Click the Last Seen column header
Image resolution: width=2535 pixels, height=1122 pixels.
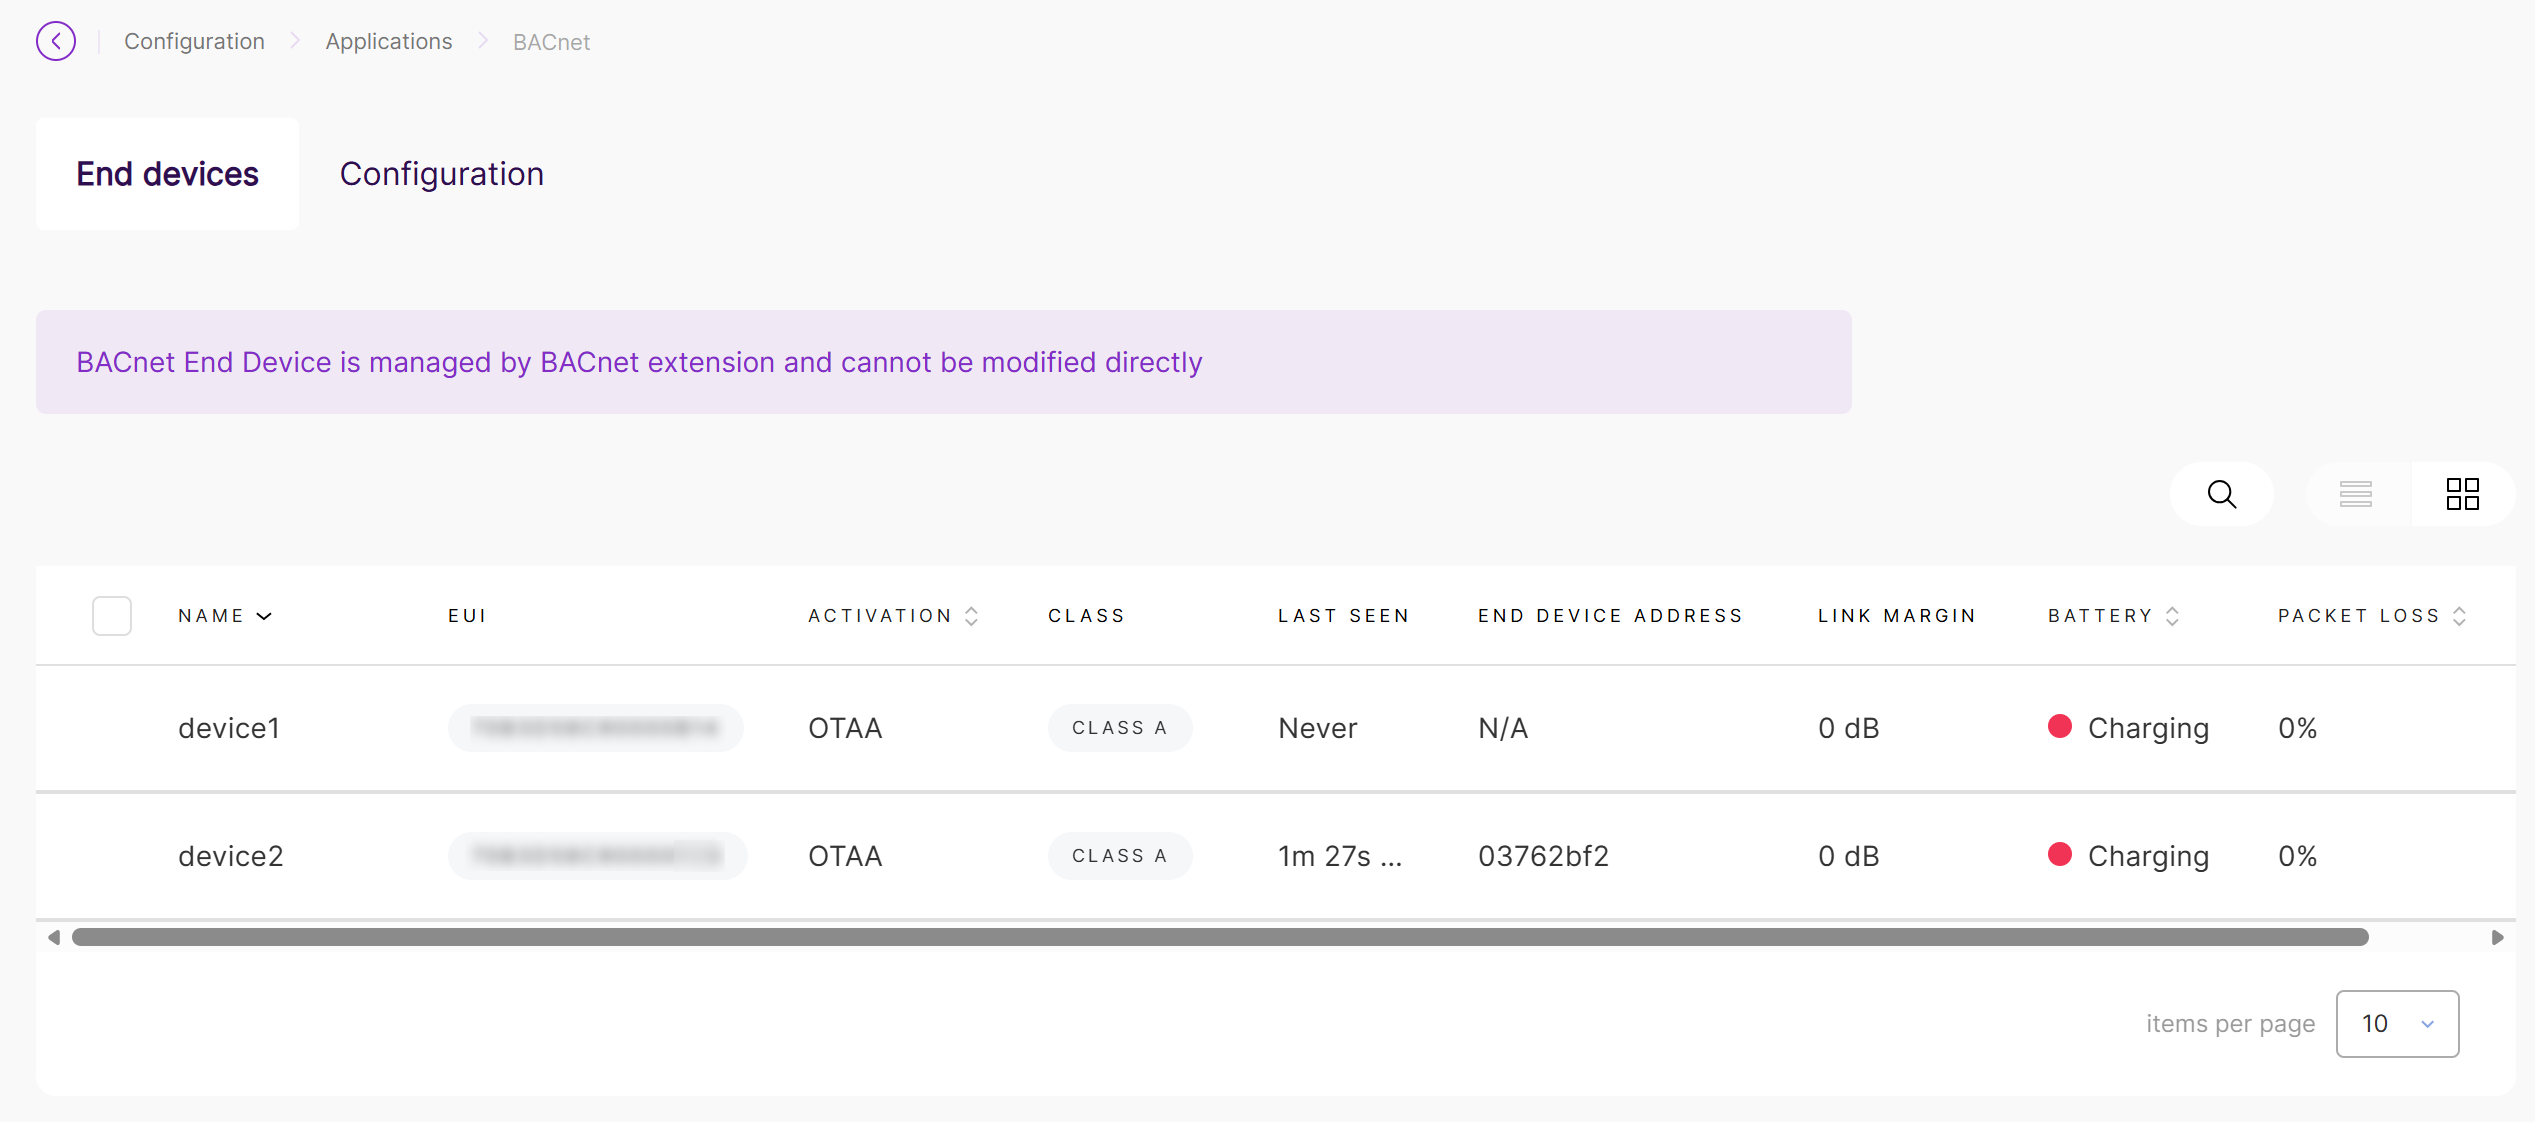pyautogui.click(x=1344, y=616)
